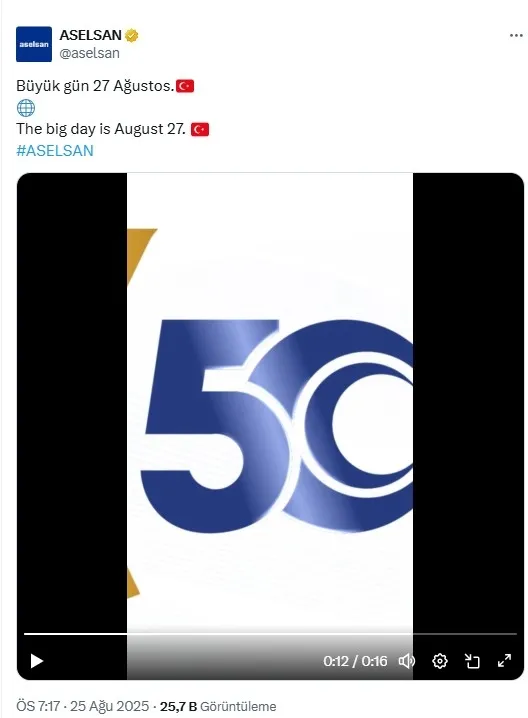
Task: Play the video with the play button
Action: pyautogui.click(x=37, y=661)
